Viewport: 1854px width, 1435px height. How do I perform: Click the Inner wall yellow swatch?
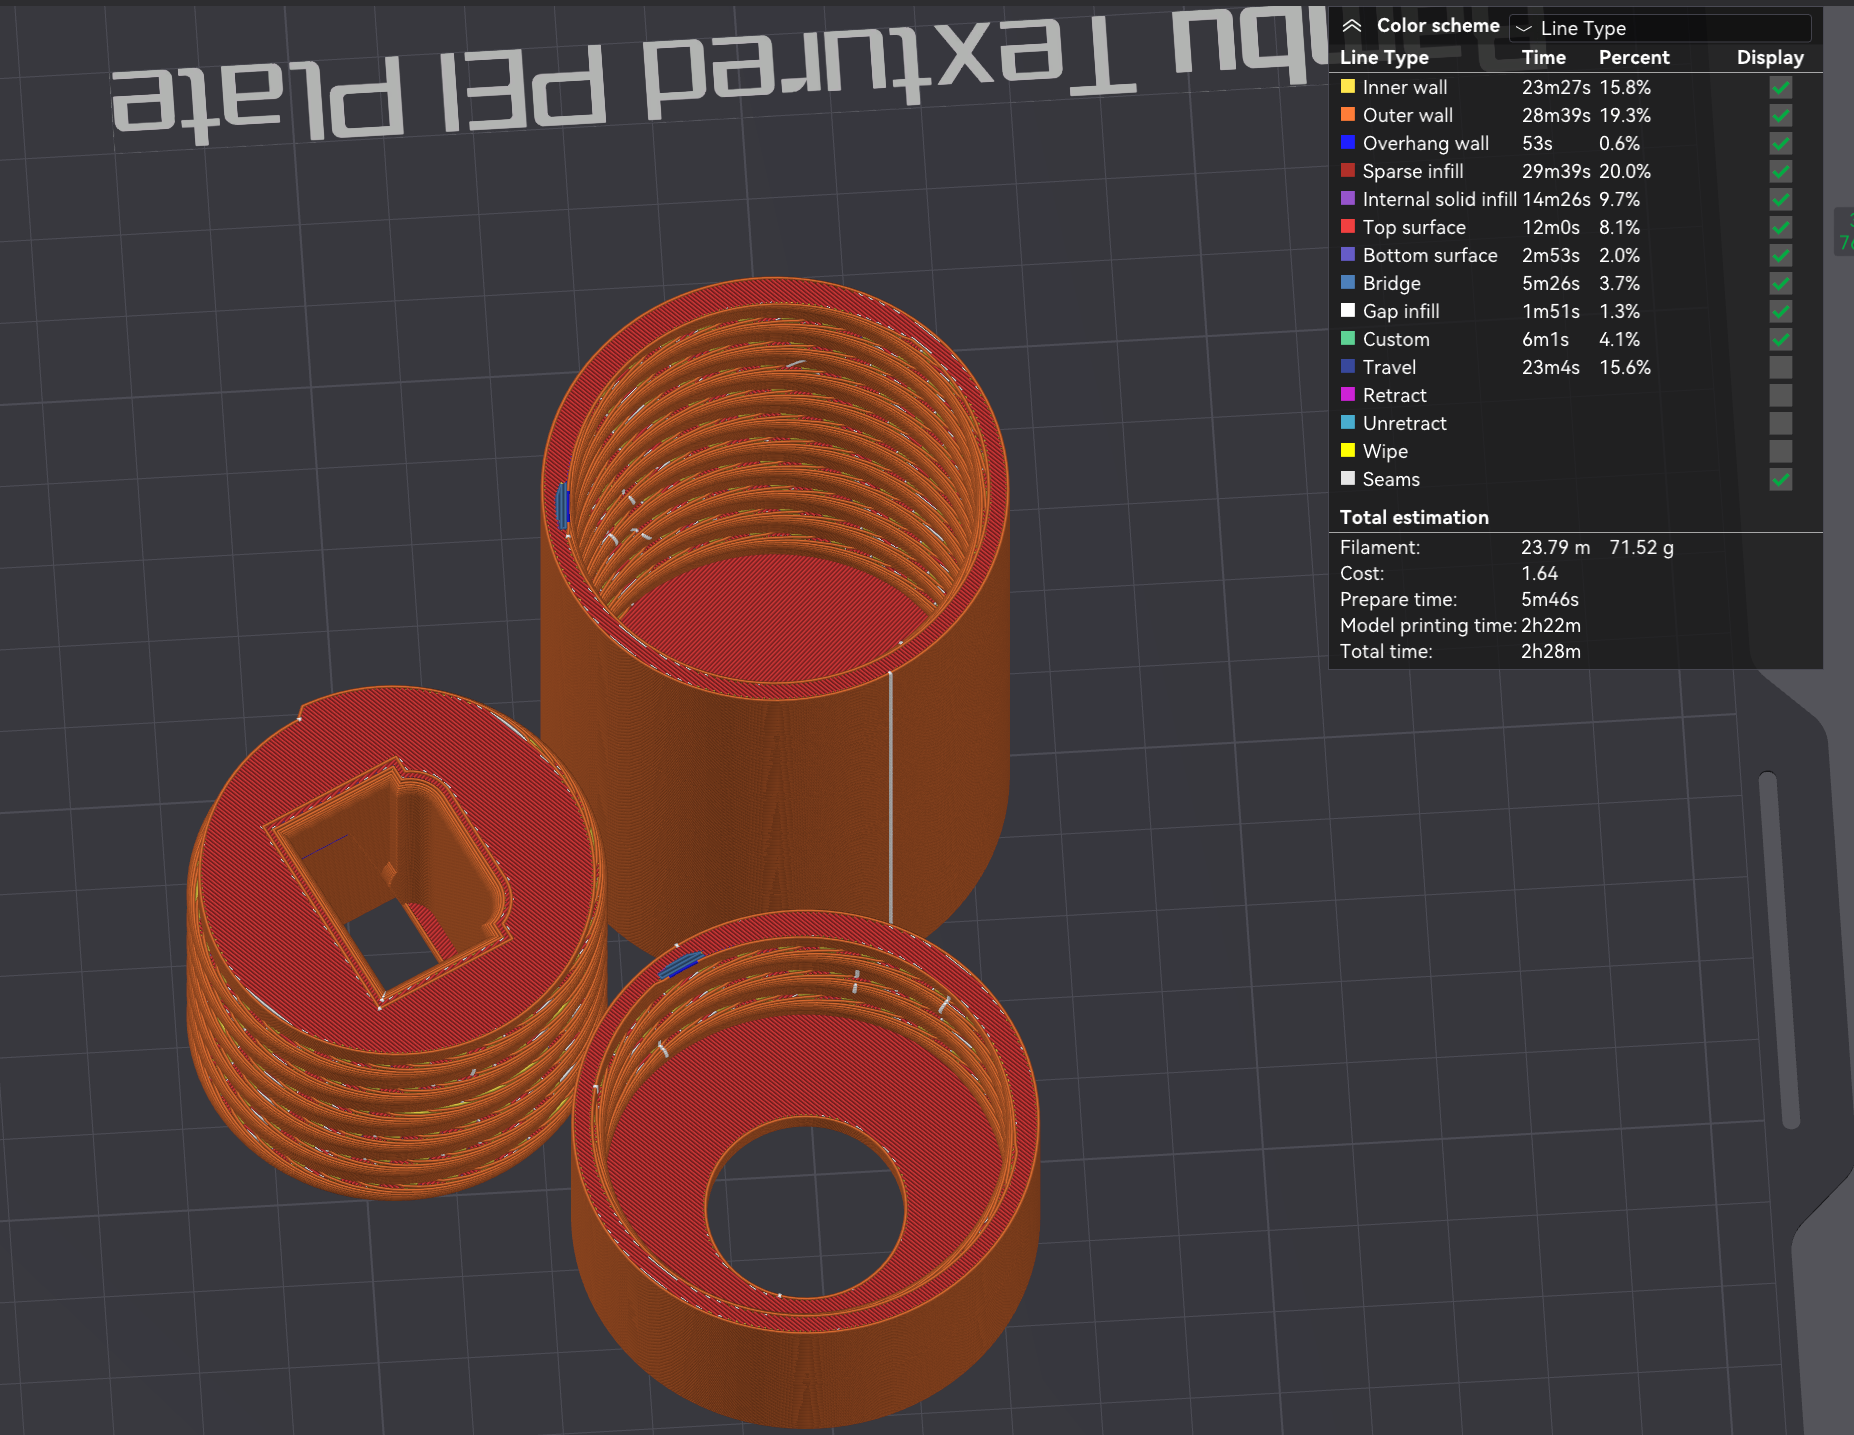pos(1348,87)
